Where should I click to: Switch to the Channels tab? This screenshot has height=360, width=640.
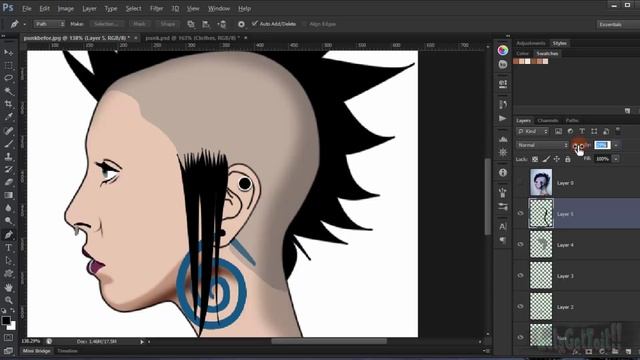click(548, 120)
